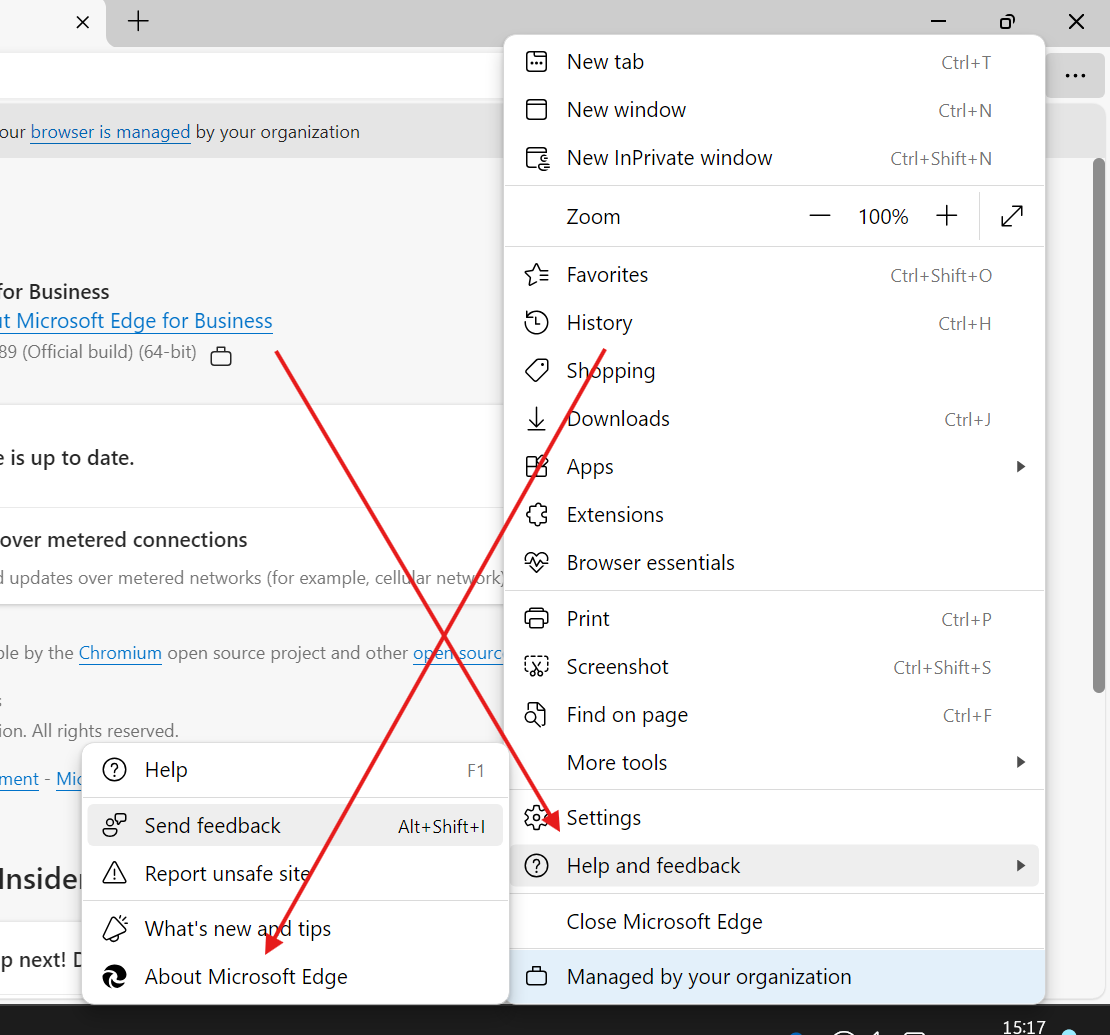Open the Shopping menu entry
Viewport: 1110px width, 1035px height.
pos(774,370)
